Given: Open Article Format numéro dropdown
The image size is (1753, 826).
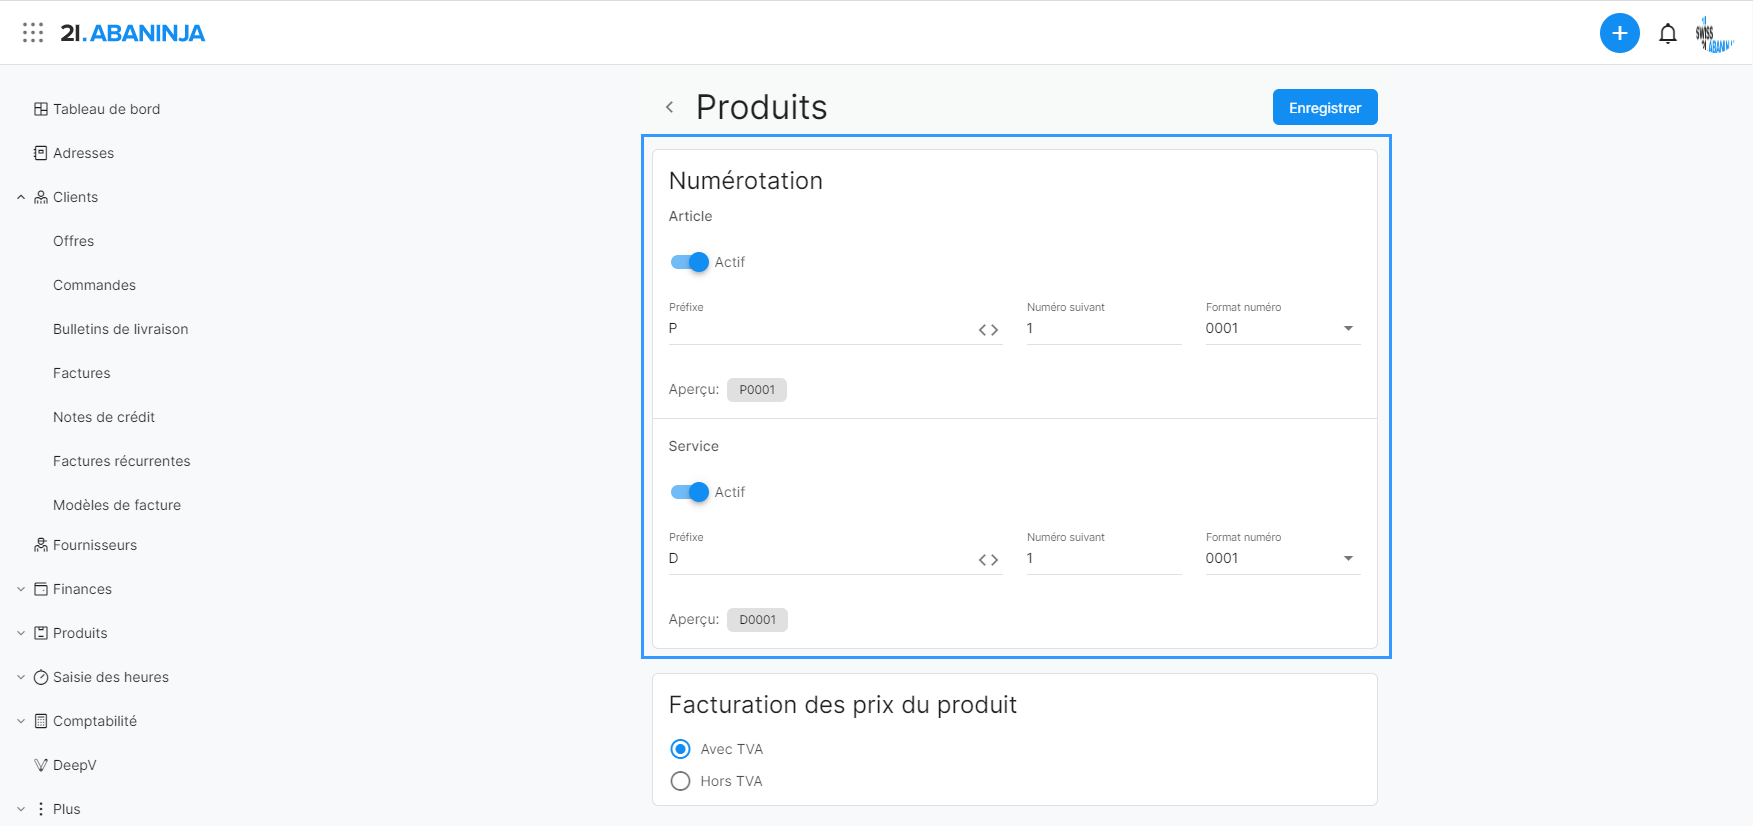Looking at the screenshot, I should 1282,329.
